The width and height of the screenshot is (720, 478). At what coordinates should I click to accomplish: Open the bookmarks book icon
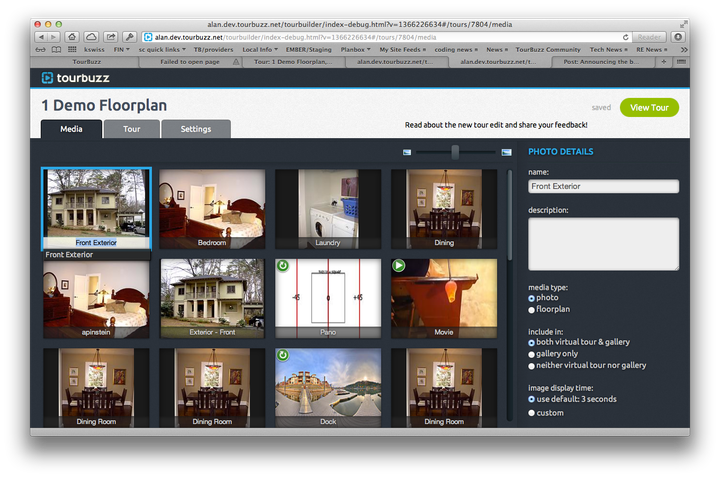[56, 49]
